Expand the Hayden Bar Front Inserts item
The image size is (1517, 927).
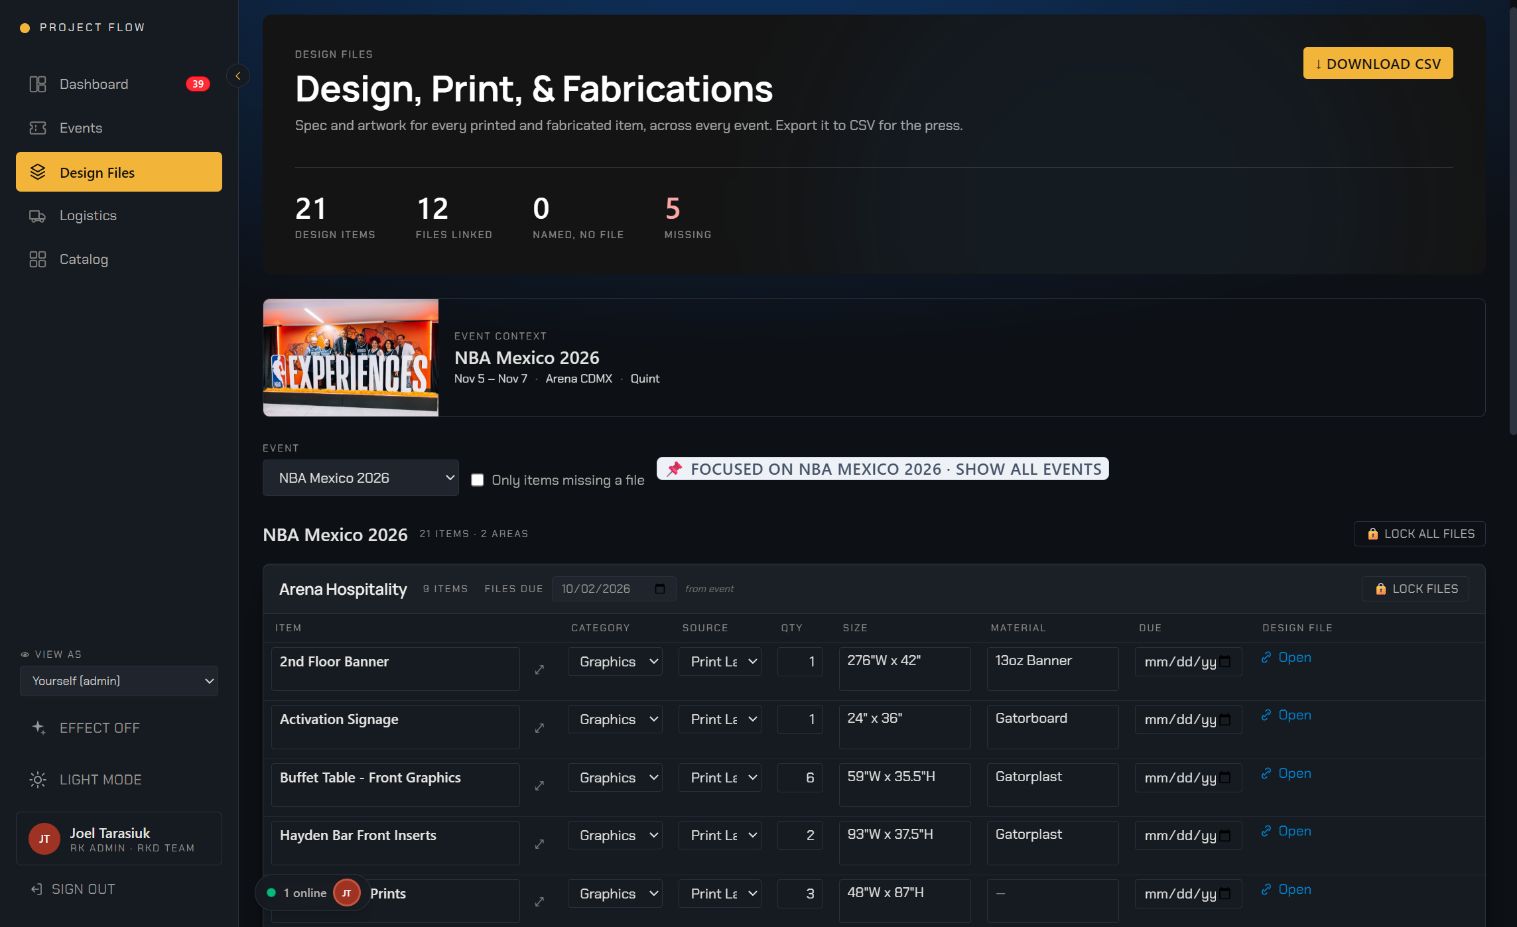click(x=539, y=843)
